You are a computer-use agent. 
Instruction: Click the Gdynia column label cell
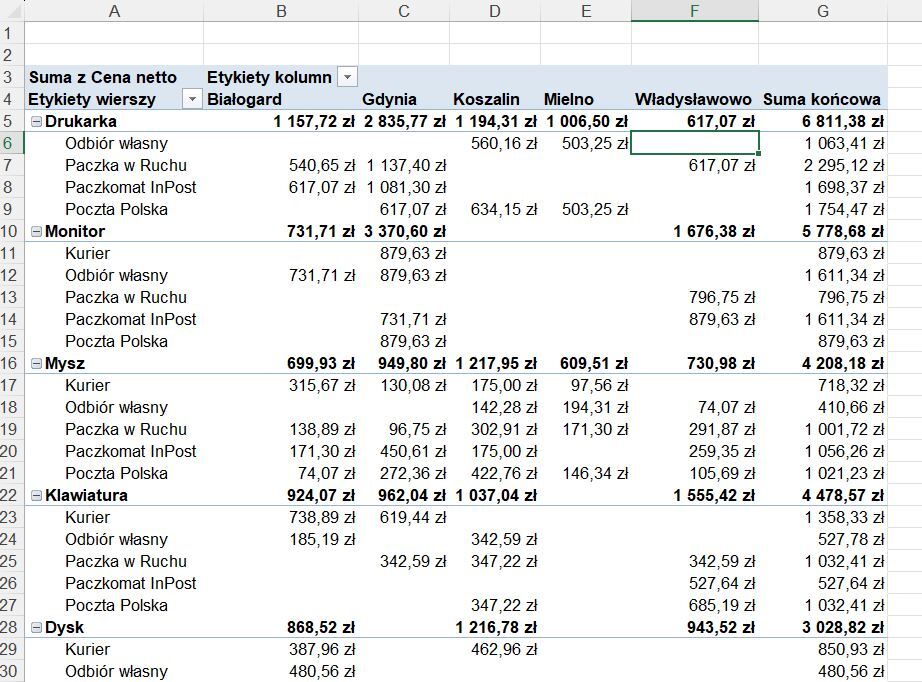(403, 100)
